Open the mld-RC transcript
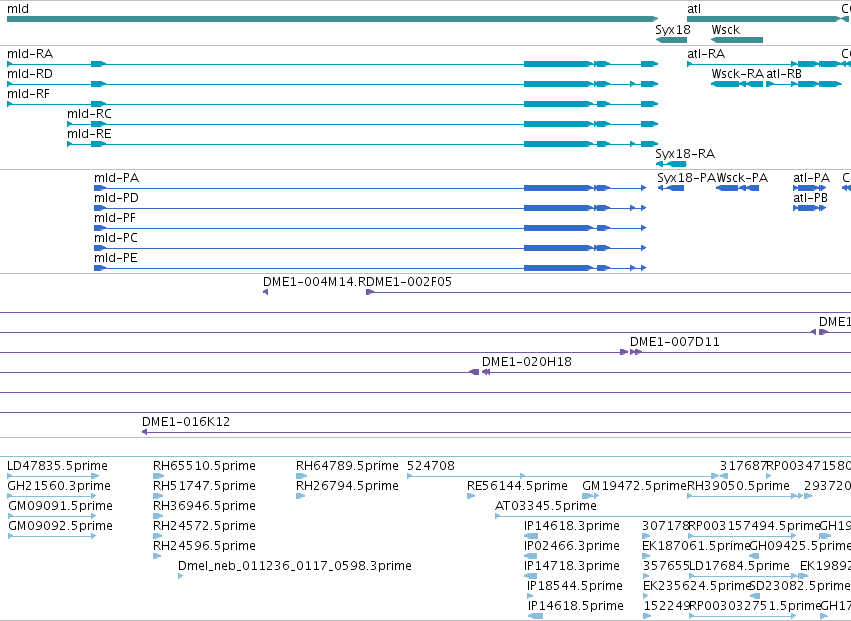The image size is (851, 621). (x=363, y=124)
